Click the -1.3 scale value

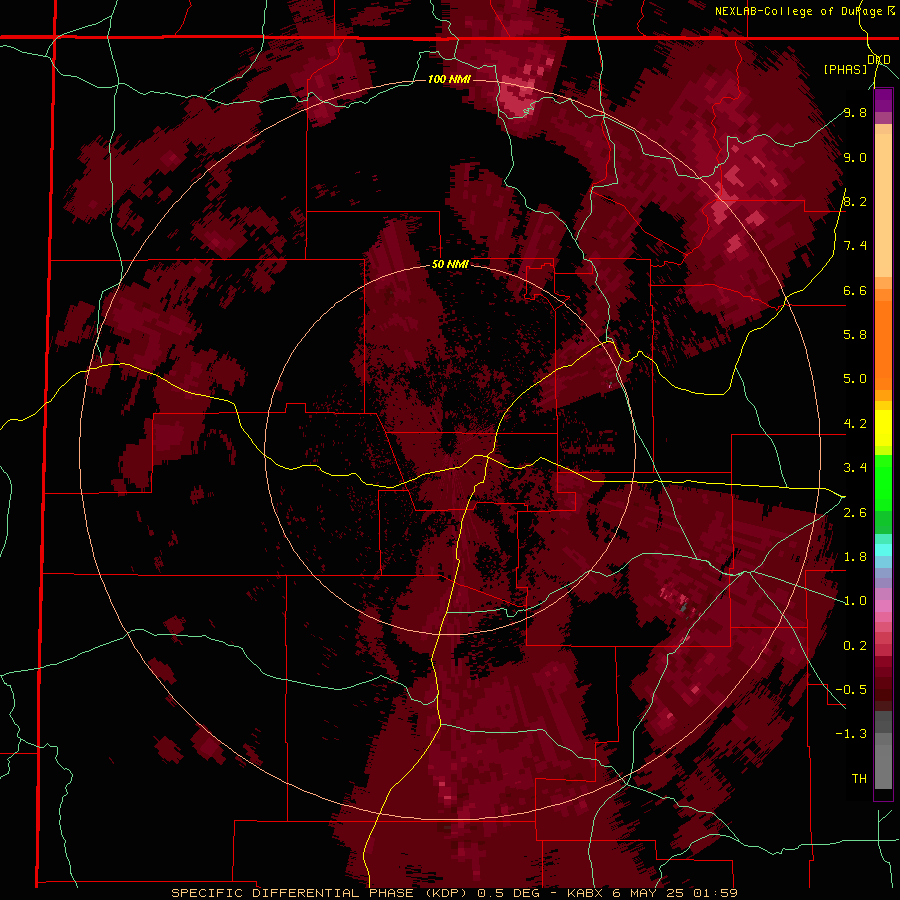pyautogui.click(x=851, y=734)
